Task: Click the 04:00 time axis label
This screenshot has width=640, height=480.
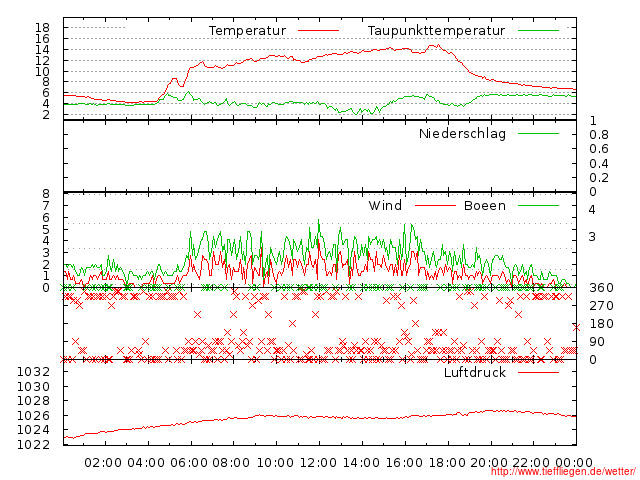Action: click(146, 463)
